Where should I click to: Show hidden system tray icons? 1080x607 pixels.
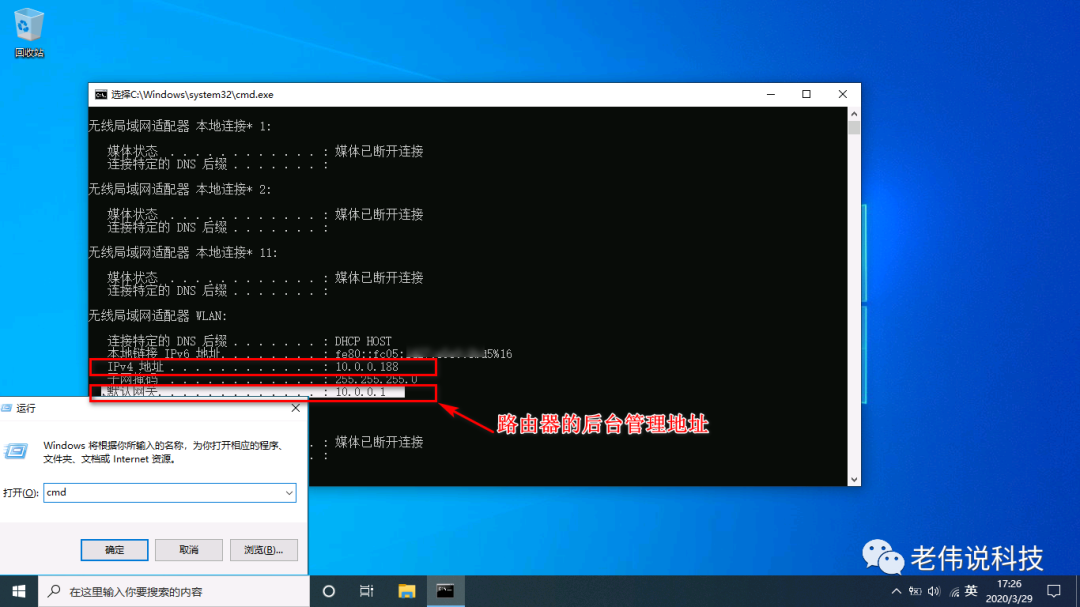point(895,591)
